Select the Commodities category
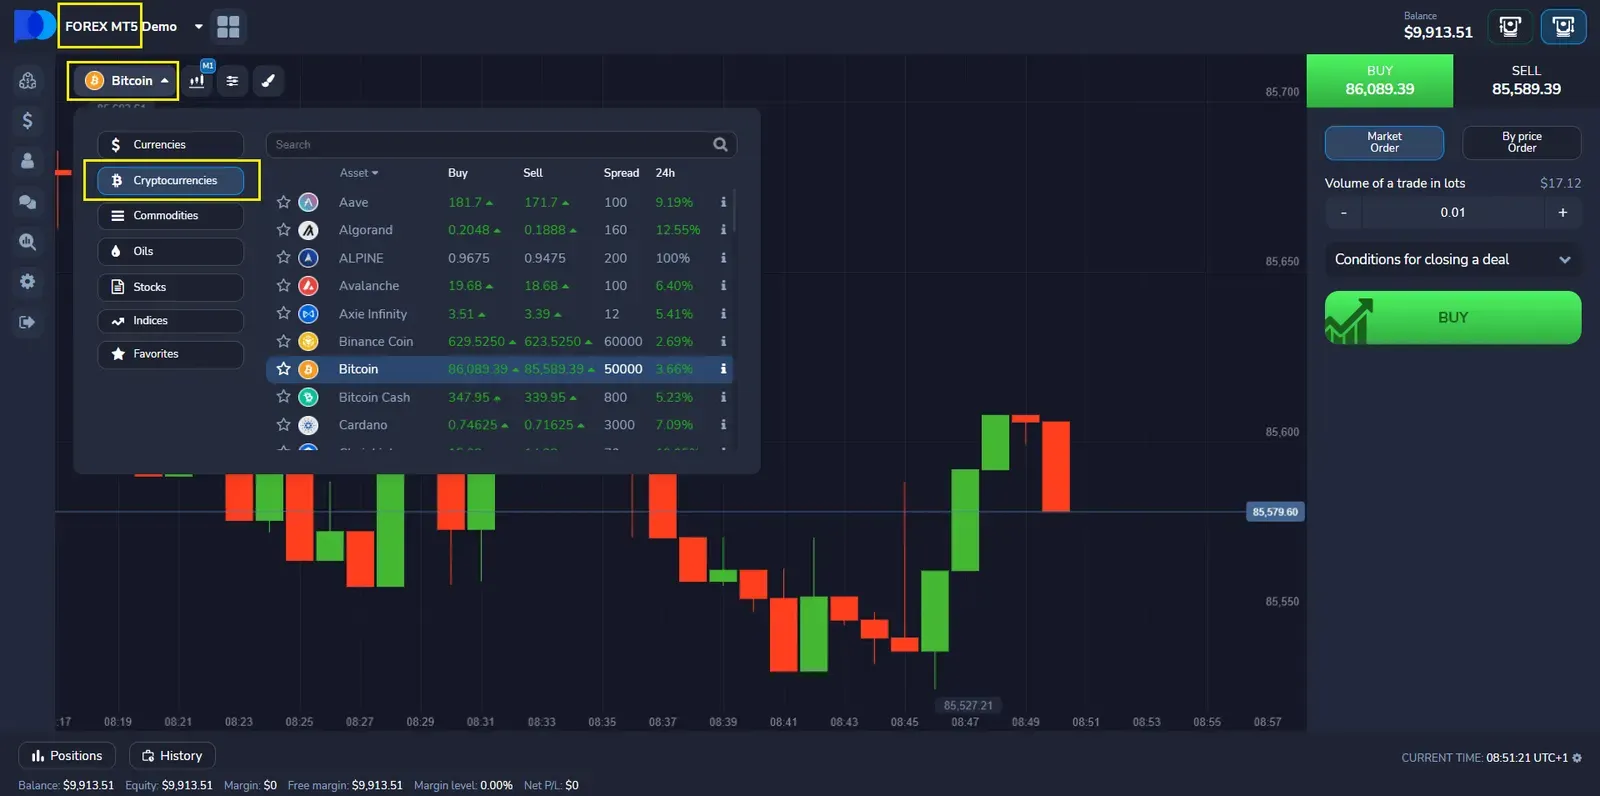Screen dimensions: 1600x796 (x=170, y=216)
